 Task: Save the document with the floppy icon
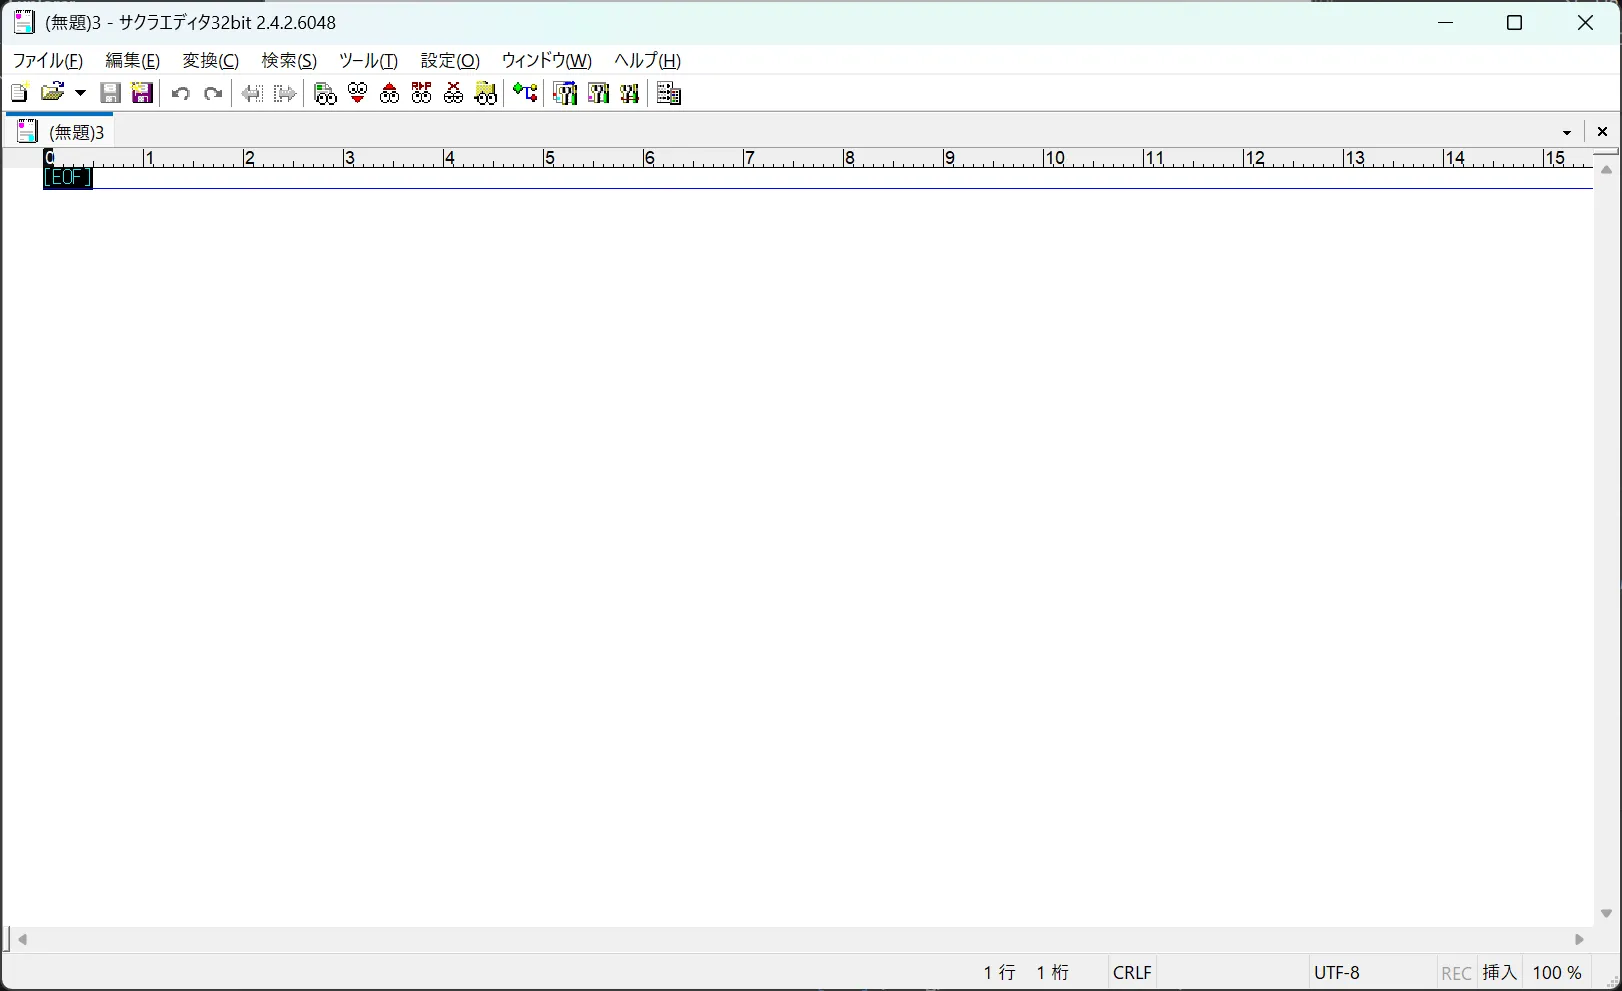point(111,93)
